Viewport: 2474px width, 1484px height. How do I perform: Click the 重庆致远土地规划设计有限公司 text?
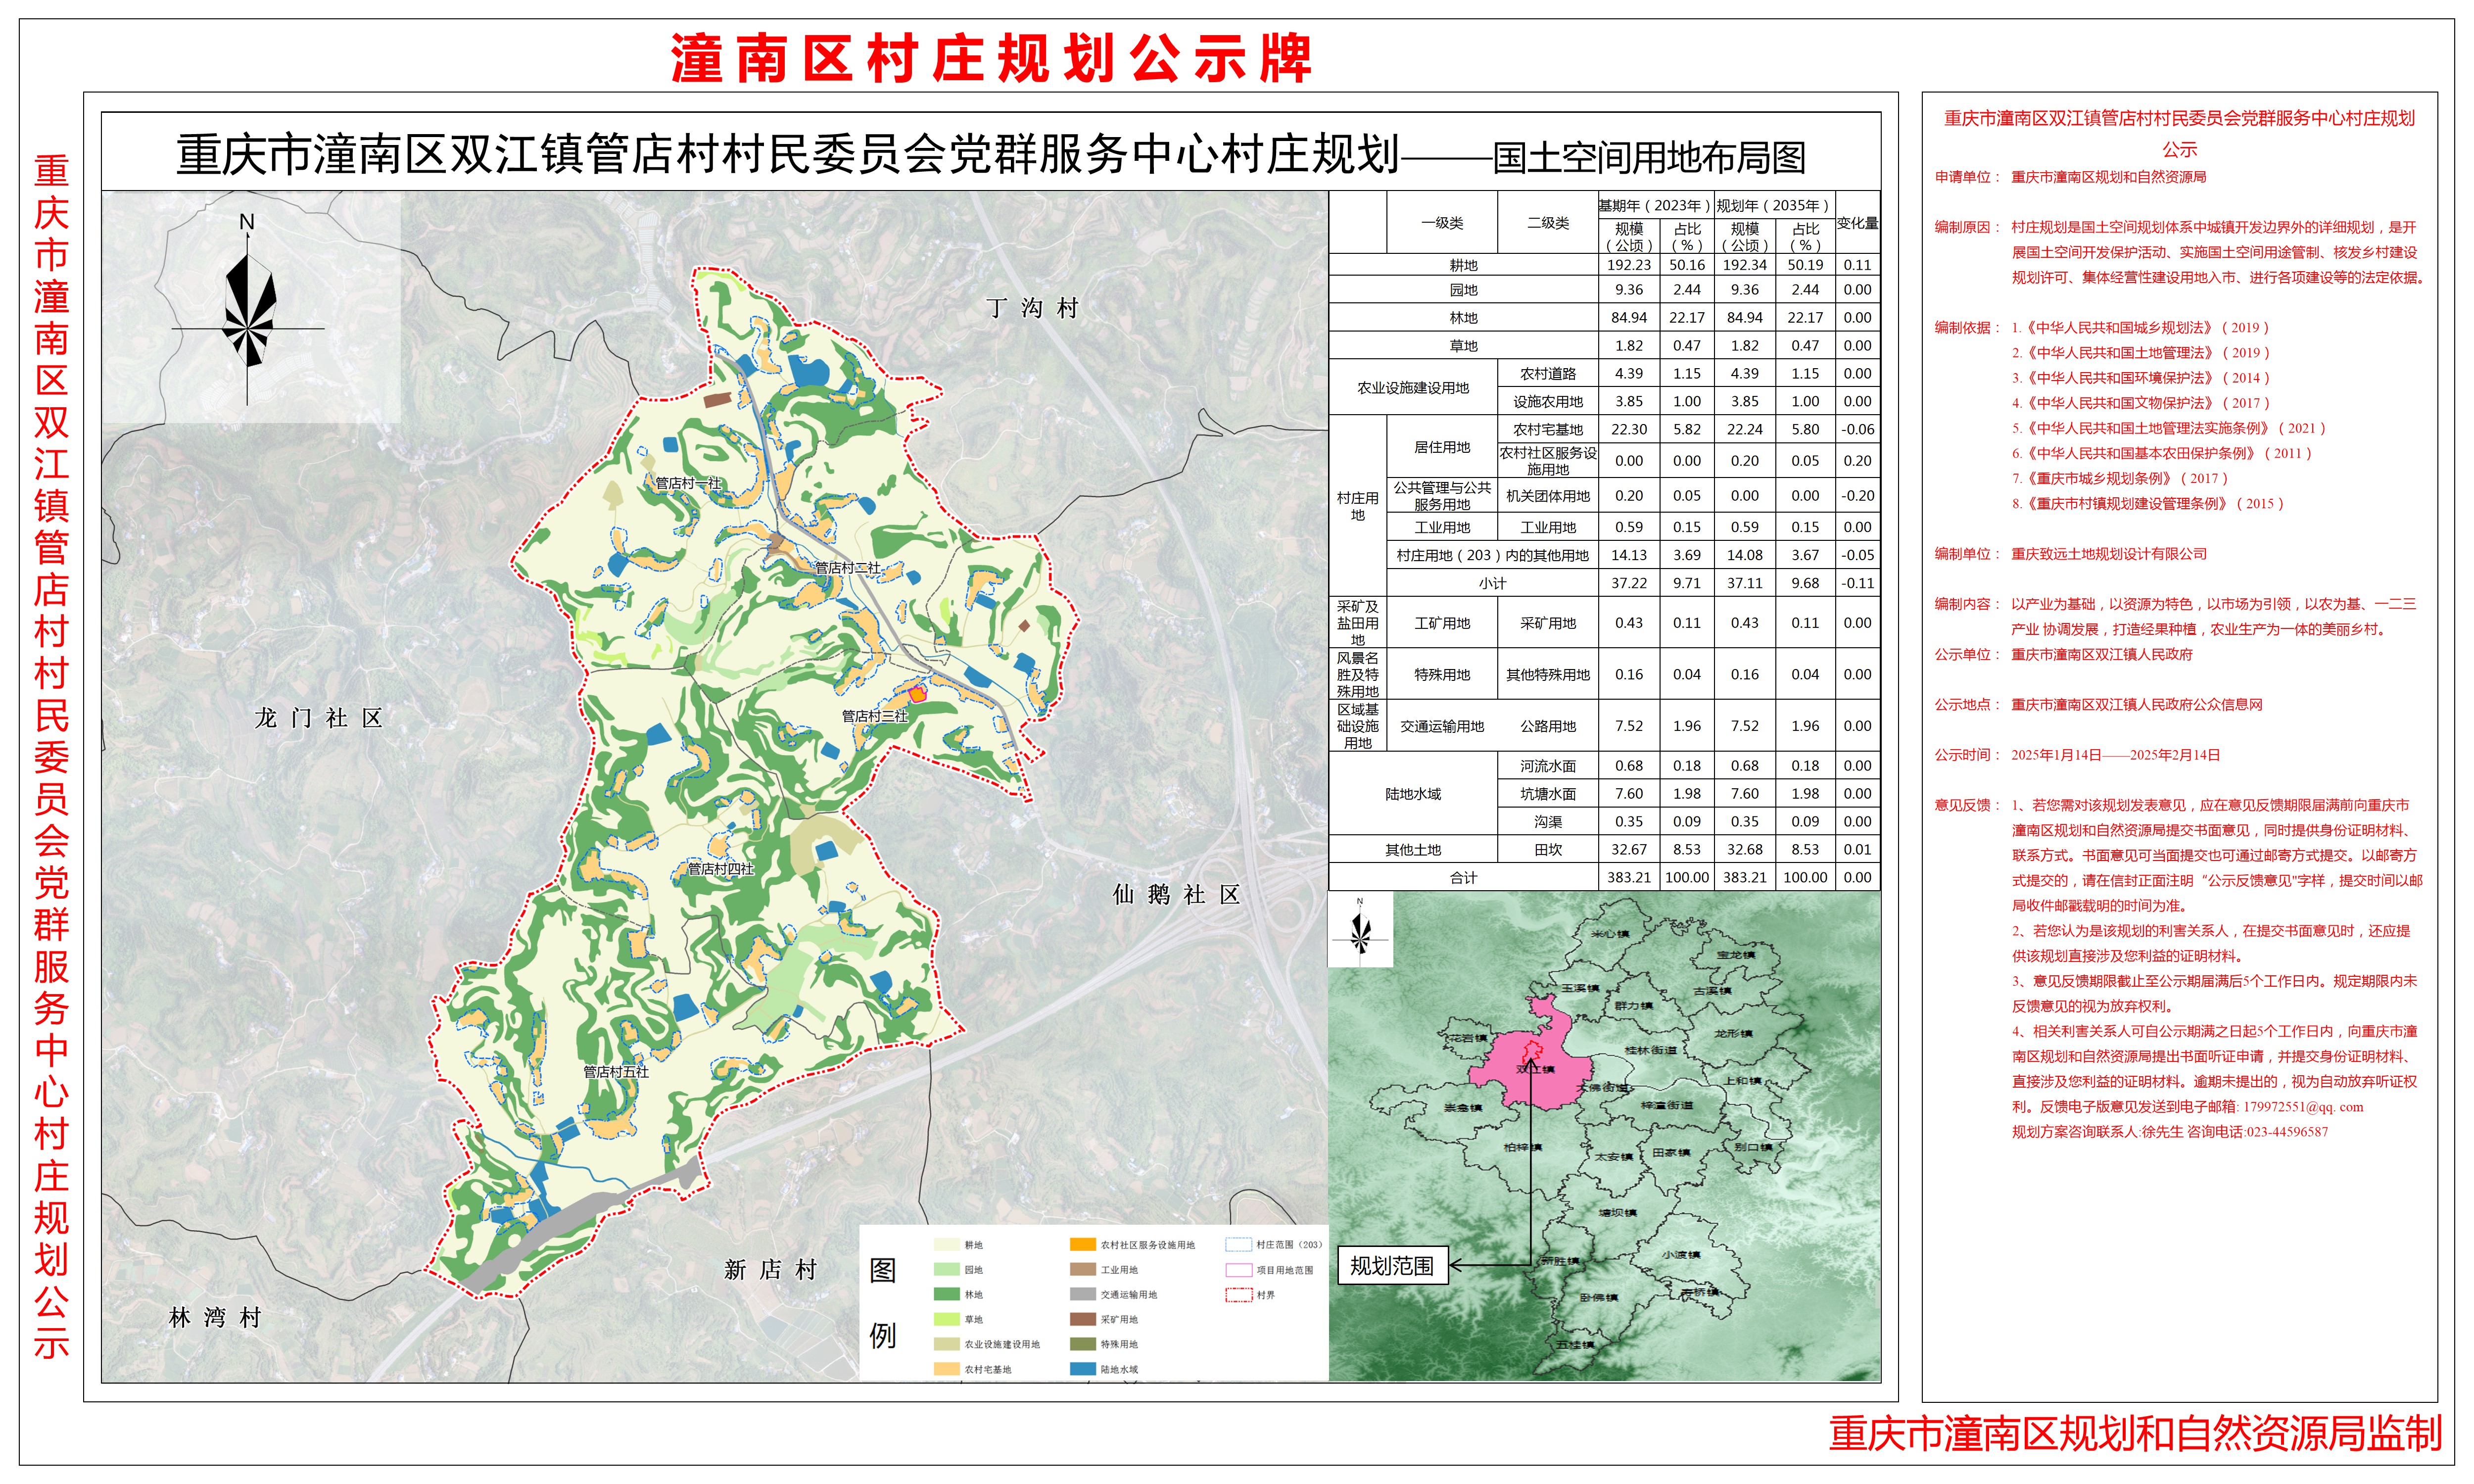click(2109, 554)
